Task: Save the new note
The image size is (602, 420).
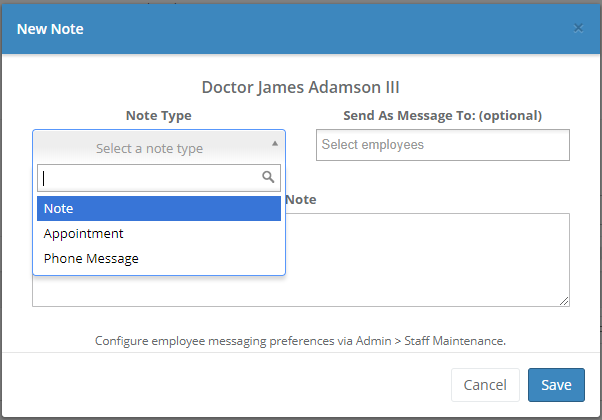Action: point(556,385)
